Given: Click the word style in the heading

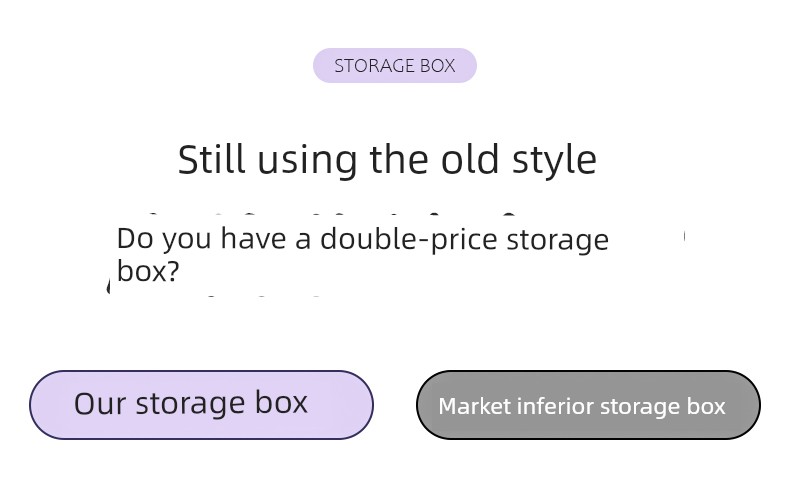Looking at the screenshot, I should (x=555, y=161).
